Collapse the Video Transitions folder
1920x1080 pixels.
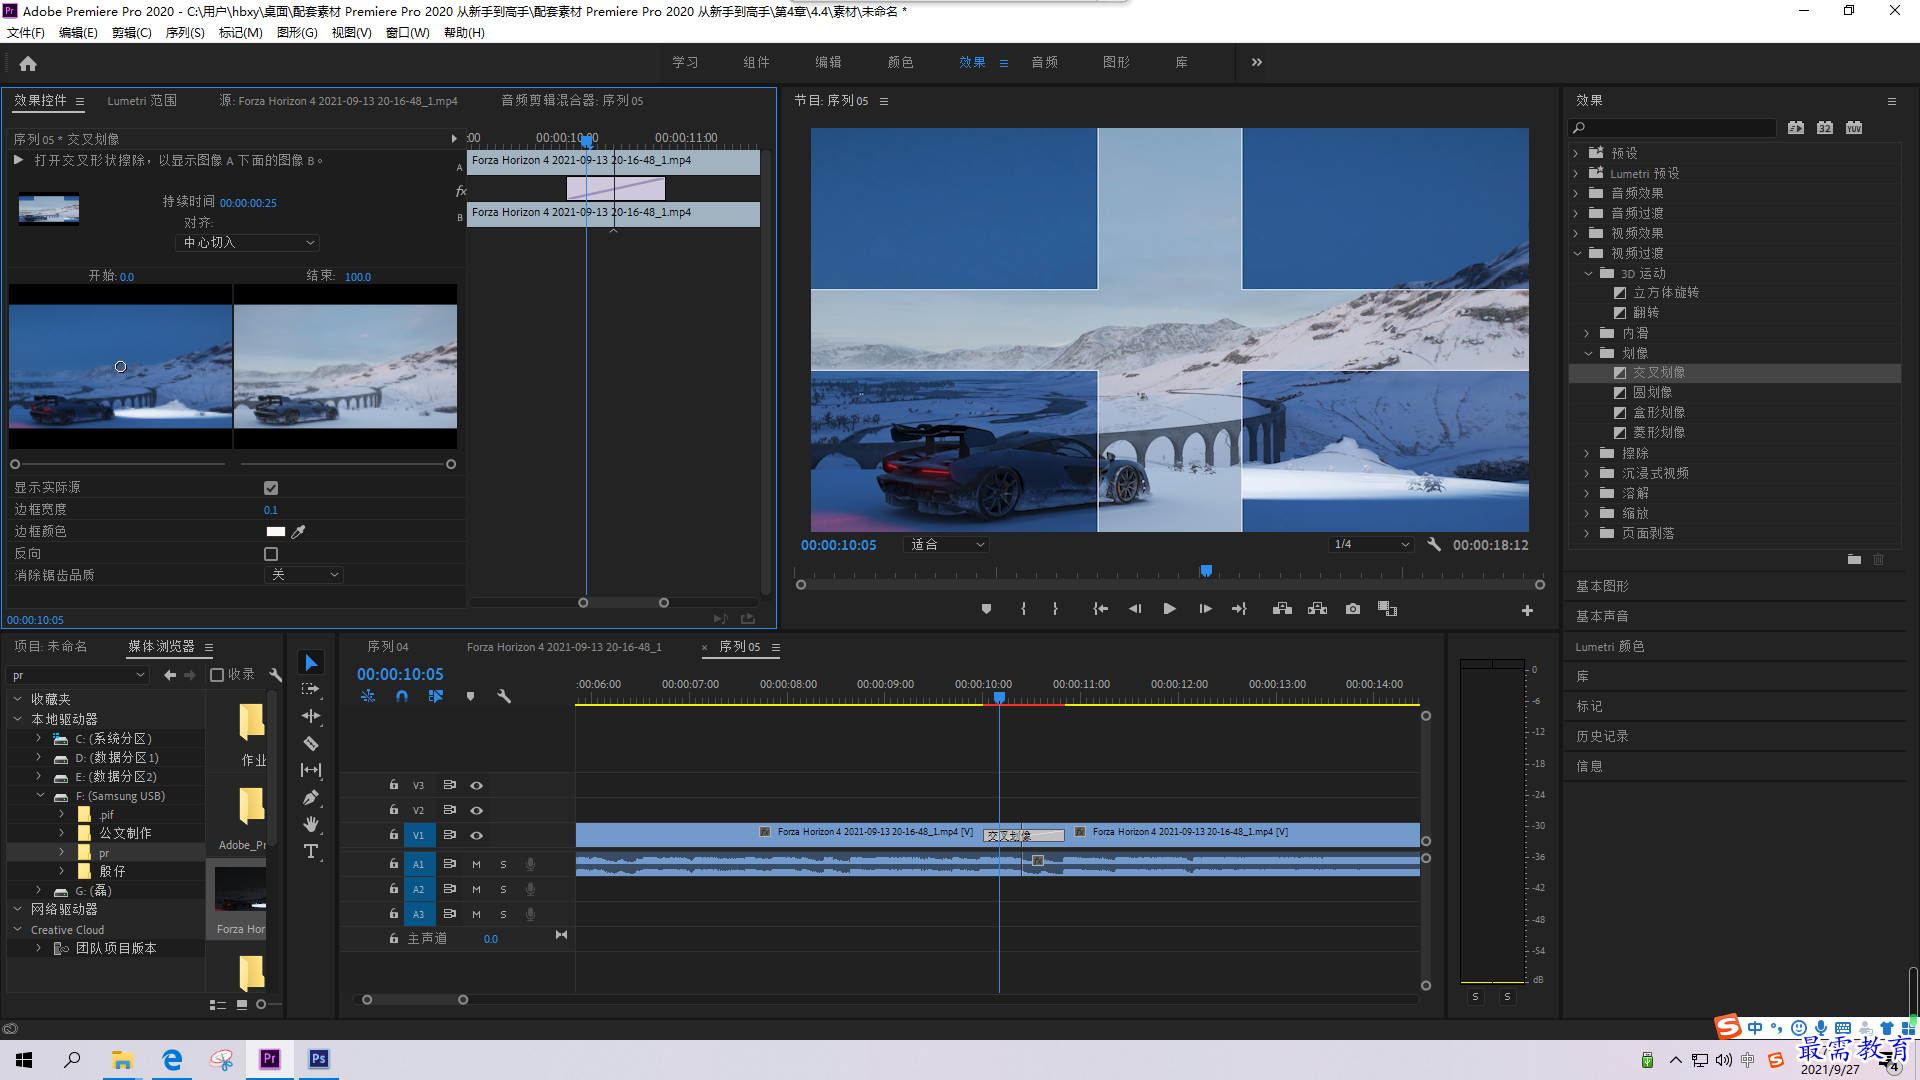click(1576, 253)
